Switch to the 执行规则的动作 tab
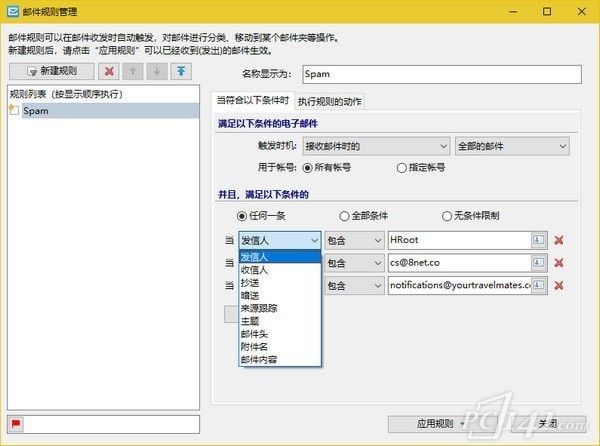 point(329,102)
